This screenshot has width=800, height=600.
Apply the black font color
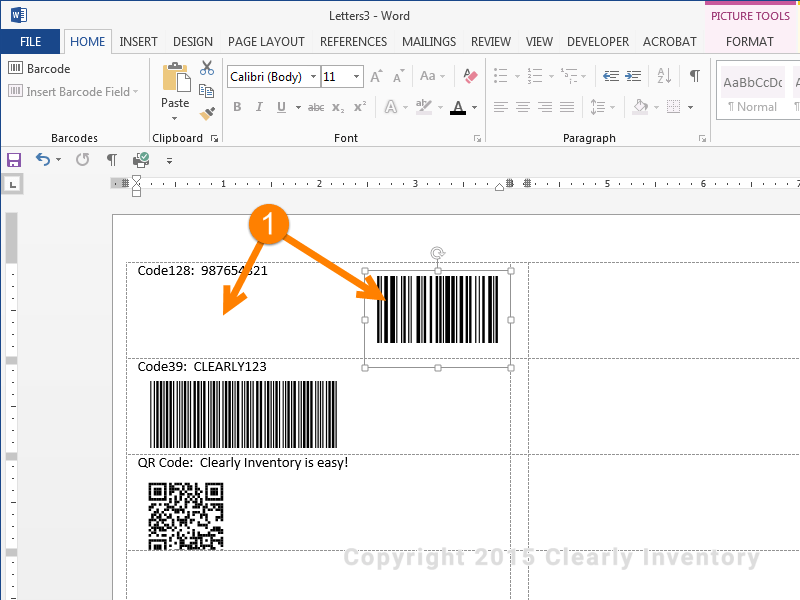click(458, 107)
